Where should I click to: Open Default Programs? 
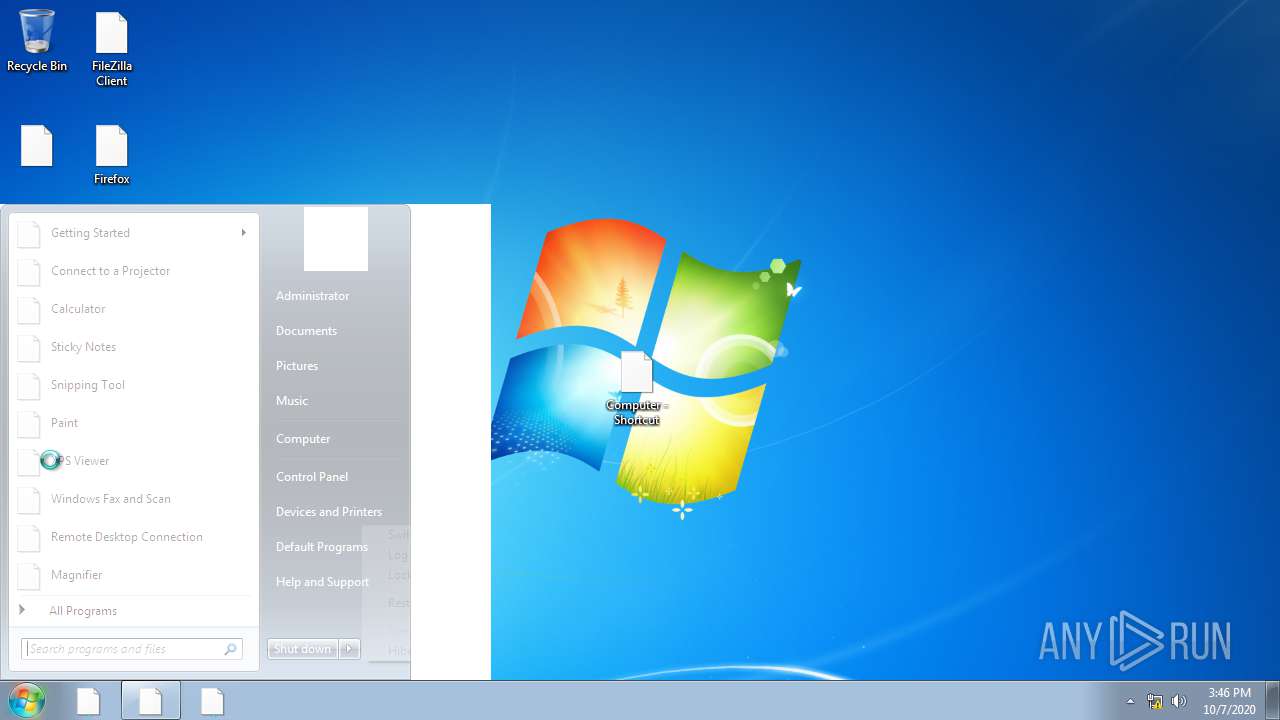point(322,547)
